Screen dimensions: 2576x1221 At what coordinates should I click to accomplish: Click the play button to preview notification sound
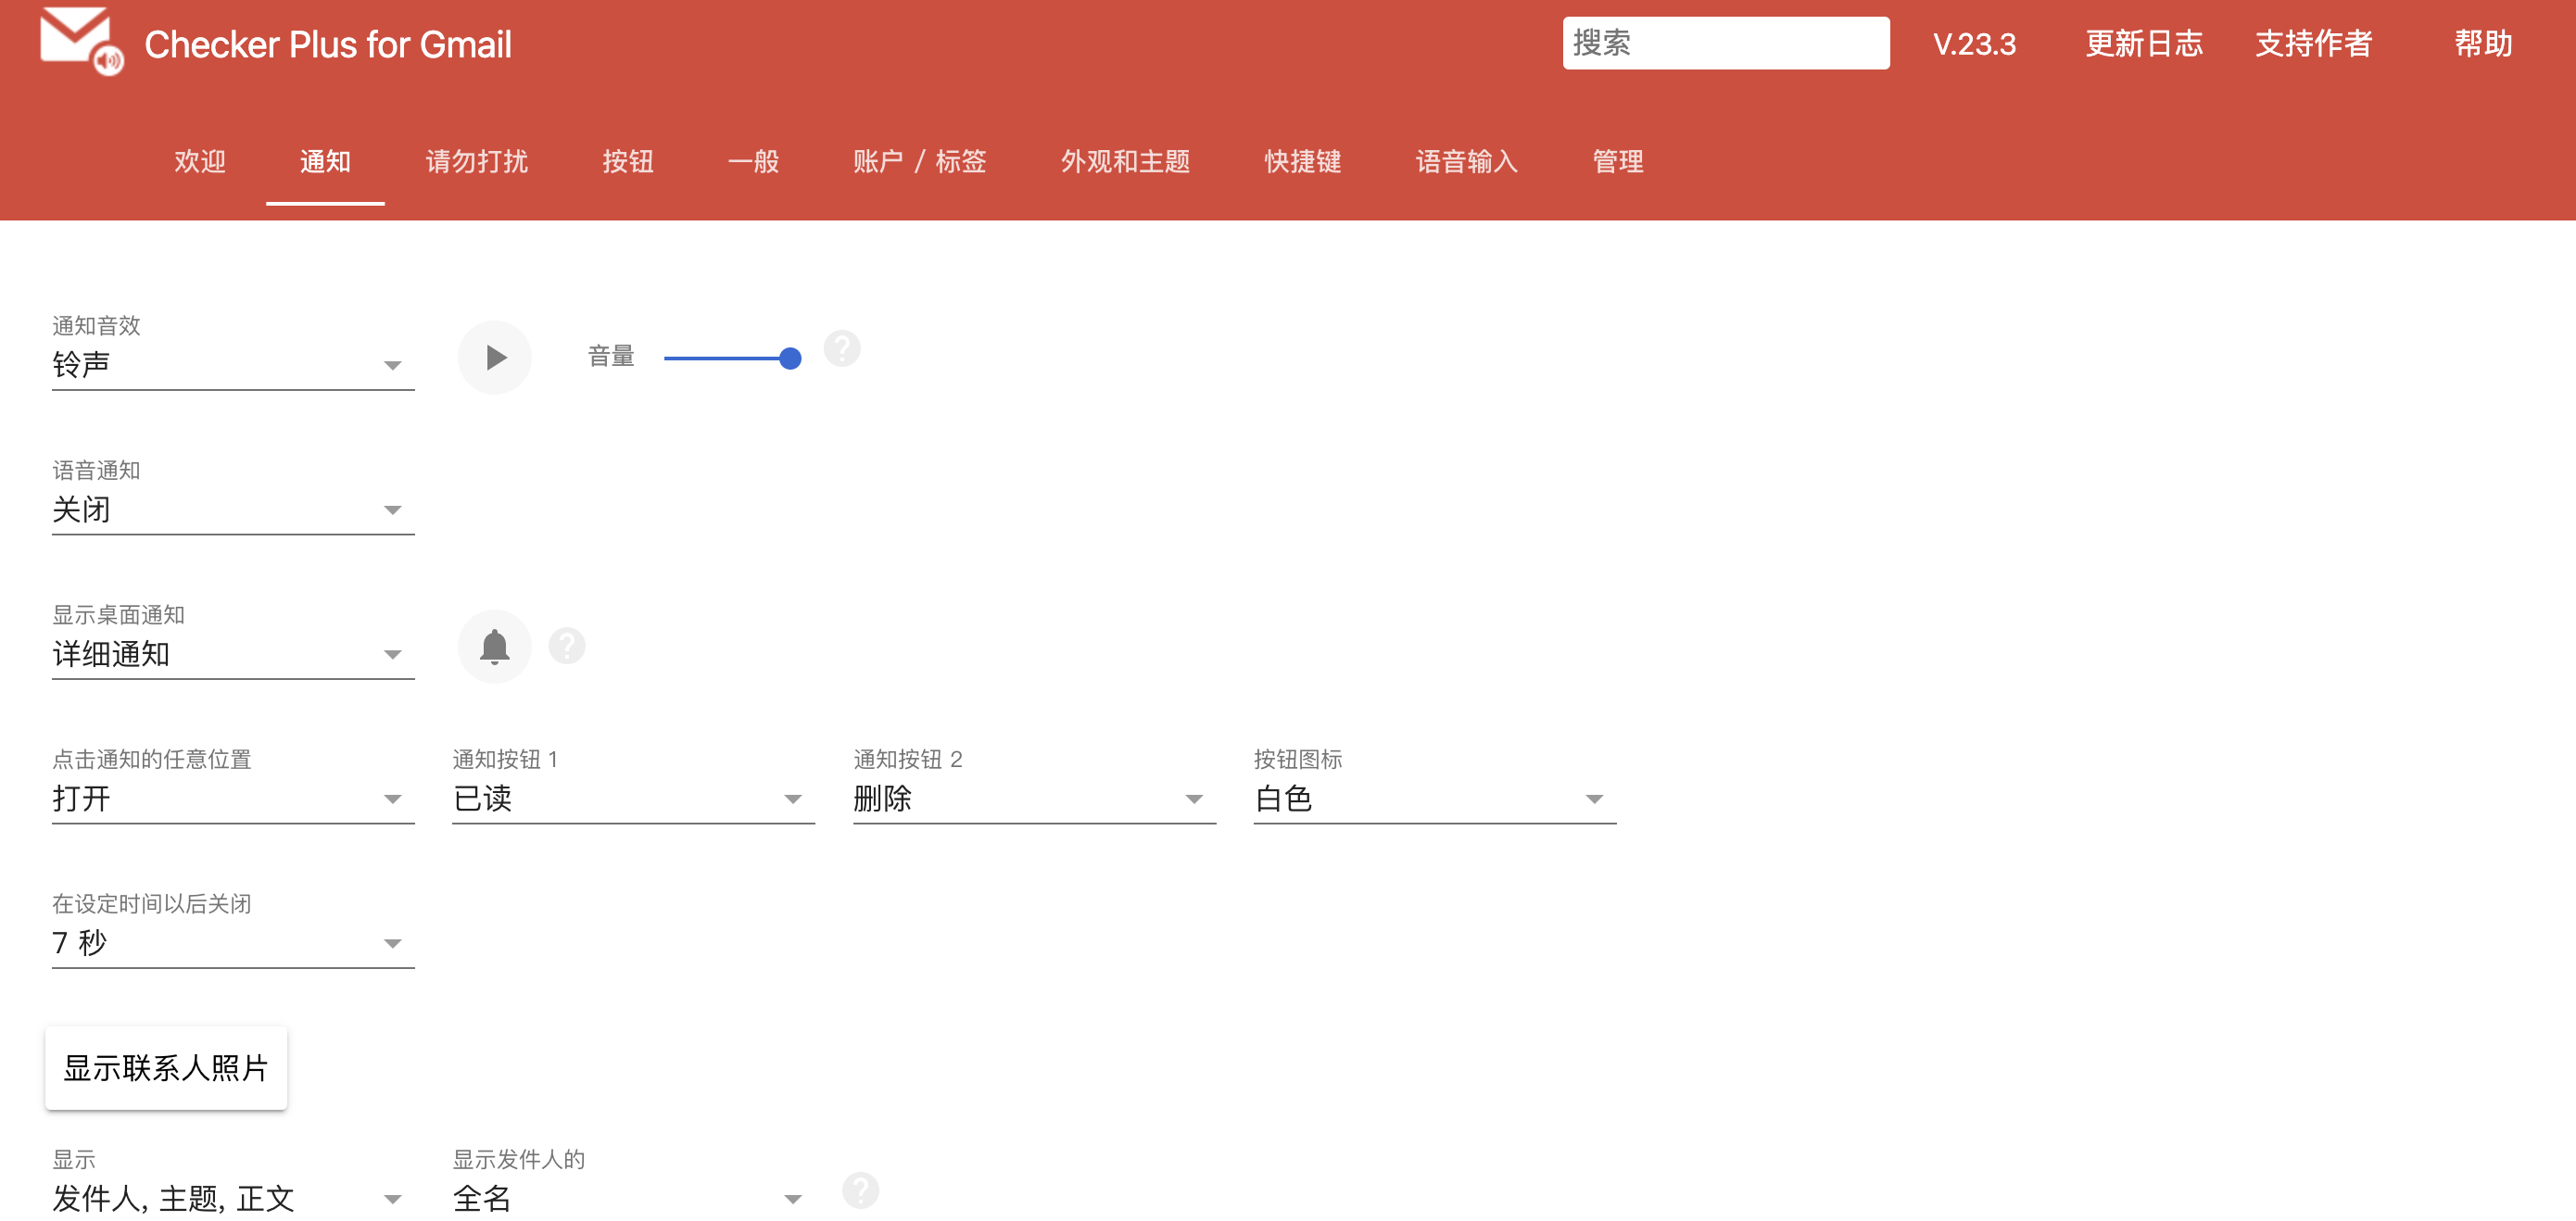[x=493, y=357]
